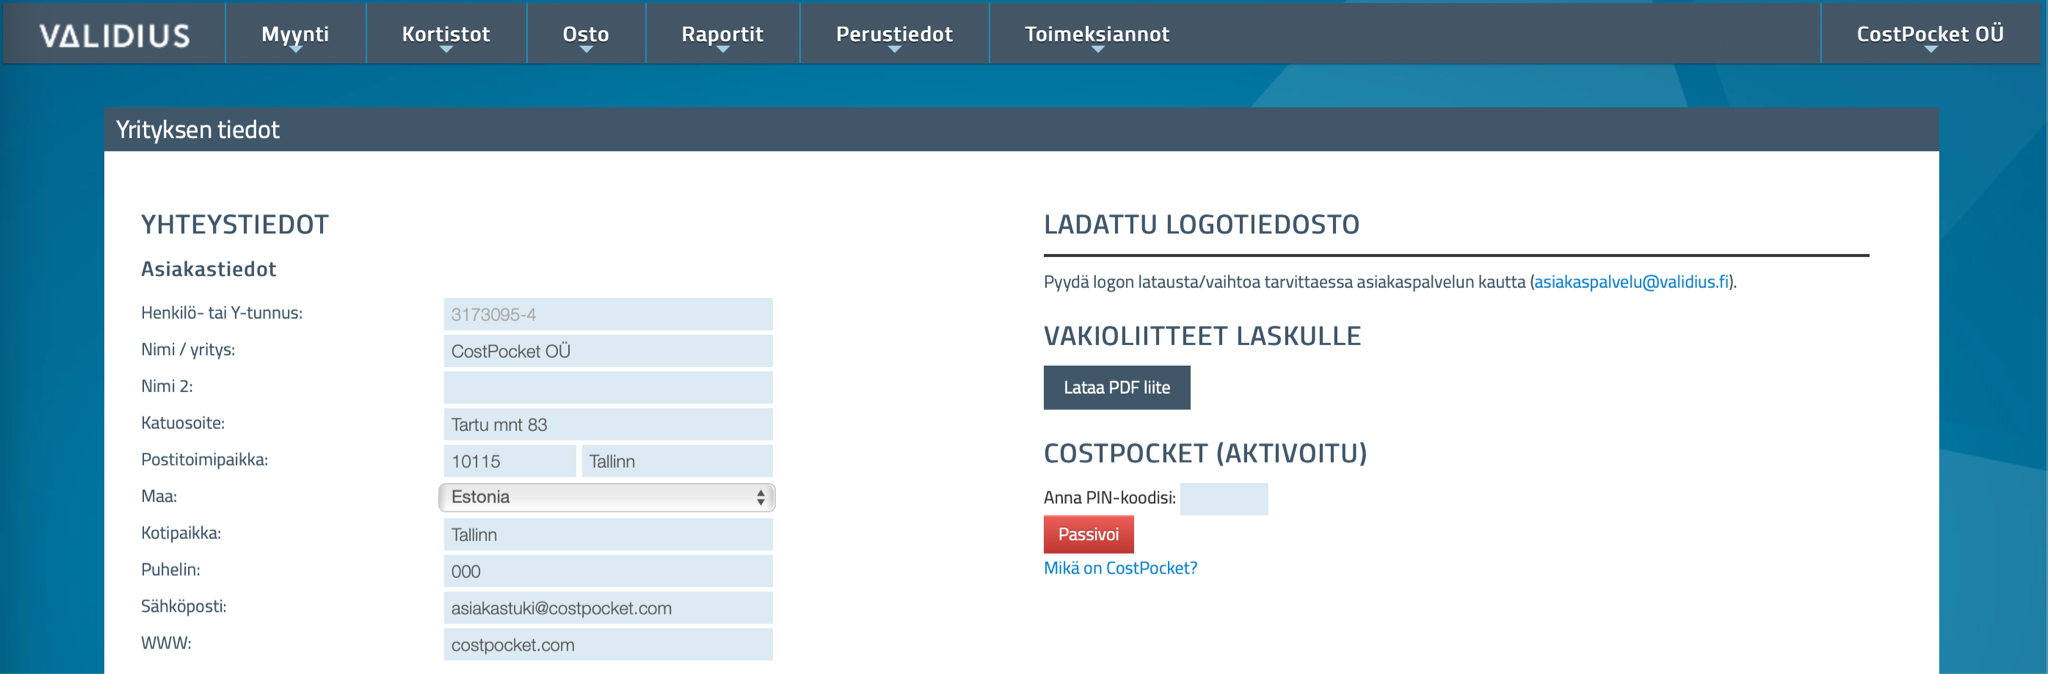This screenshot has width=2048, height=674.
Task: Click the Puhelin field showing 000
Action: point(608,571)
